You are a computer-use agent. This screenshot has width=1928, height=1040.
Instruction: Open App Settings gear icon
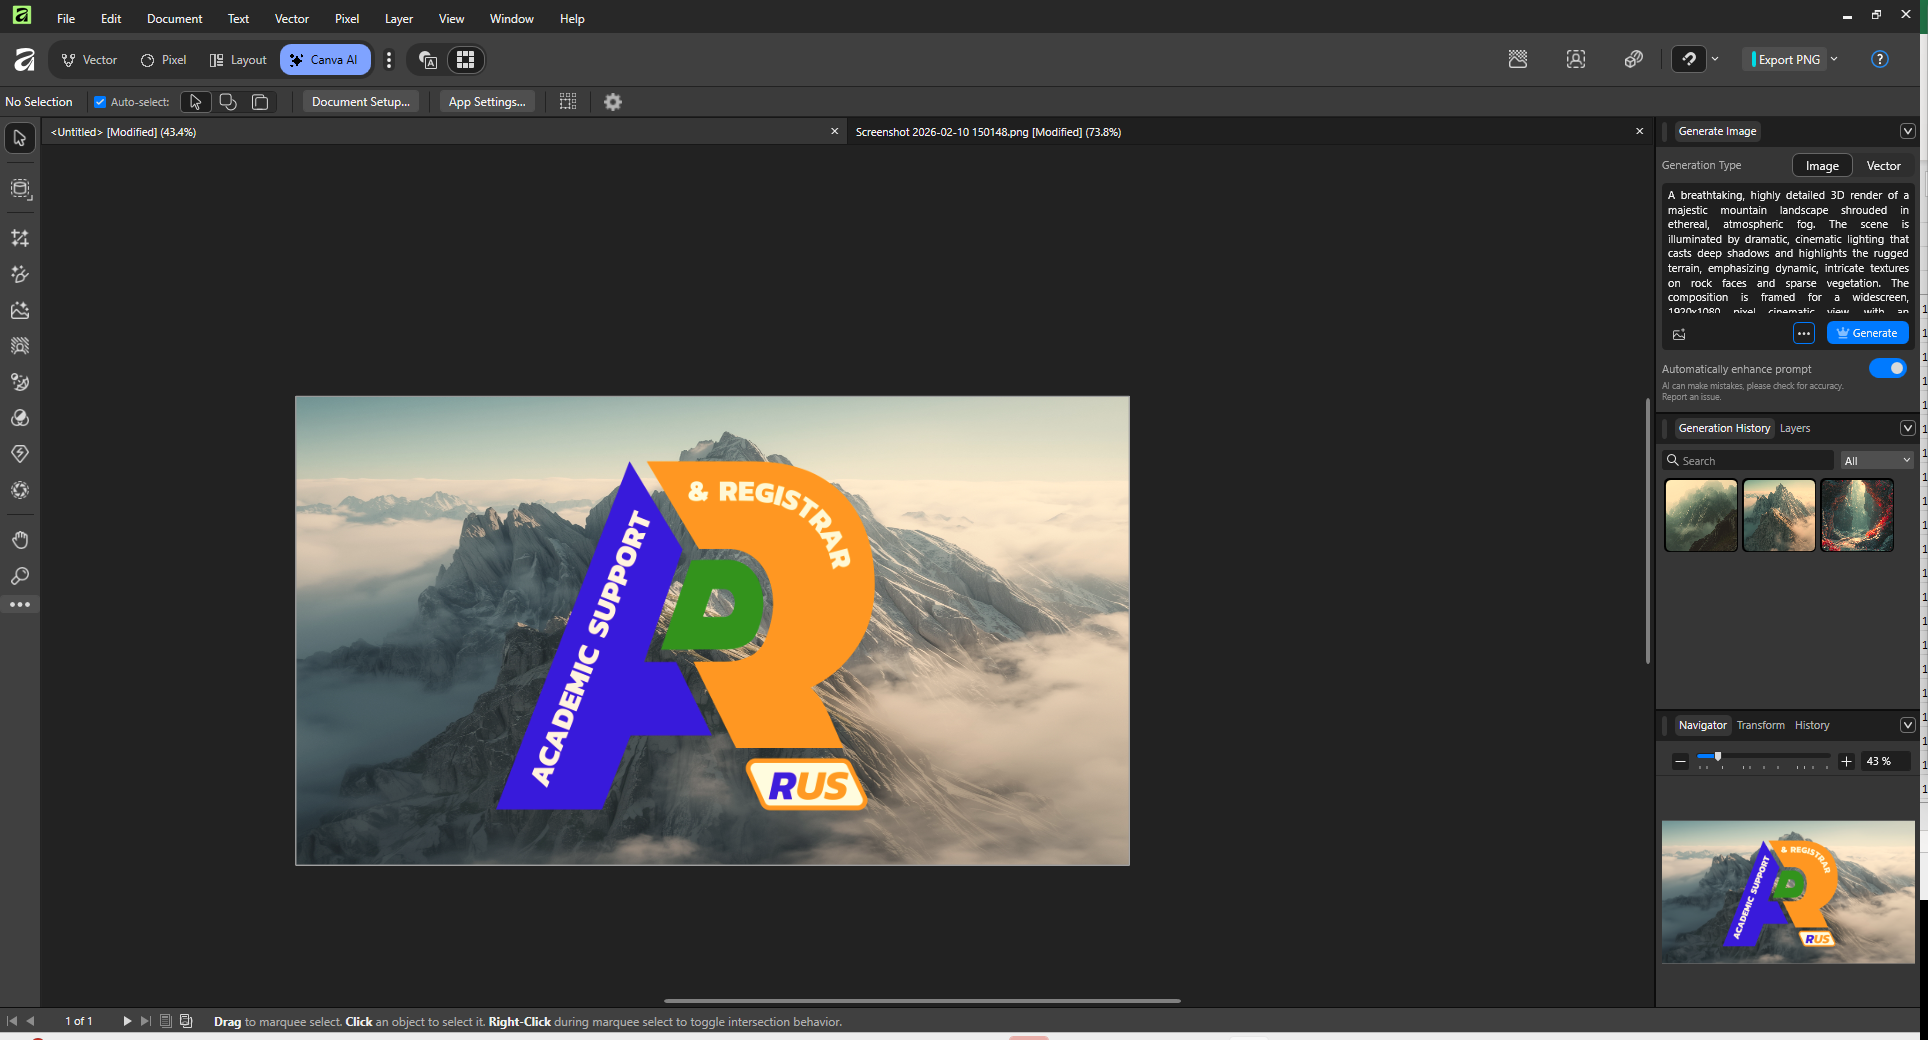613,102
